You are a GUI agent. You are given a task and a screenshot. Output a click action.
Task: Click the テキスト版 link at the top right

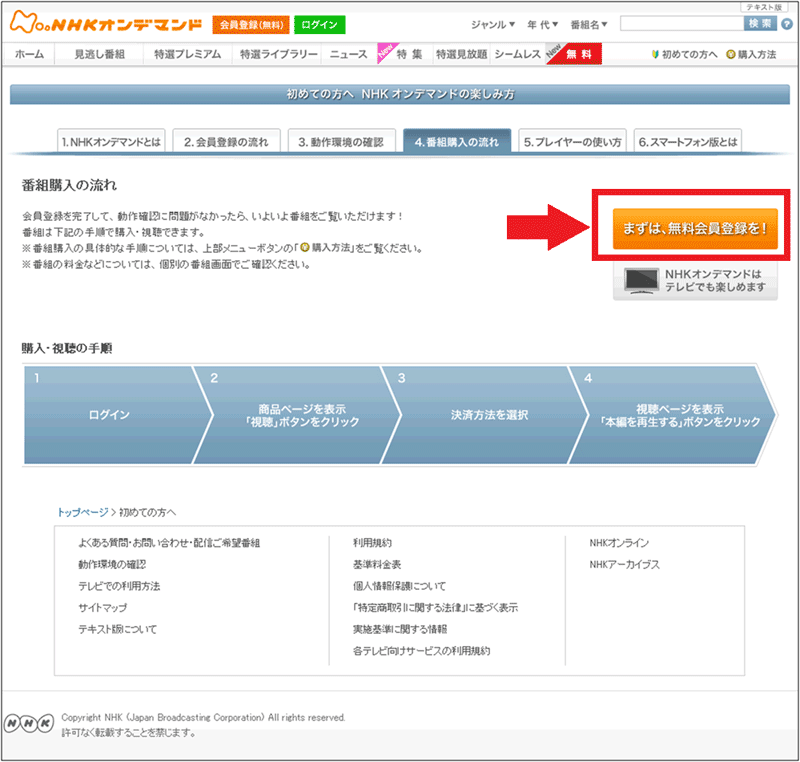pos(761,7)
